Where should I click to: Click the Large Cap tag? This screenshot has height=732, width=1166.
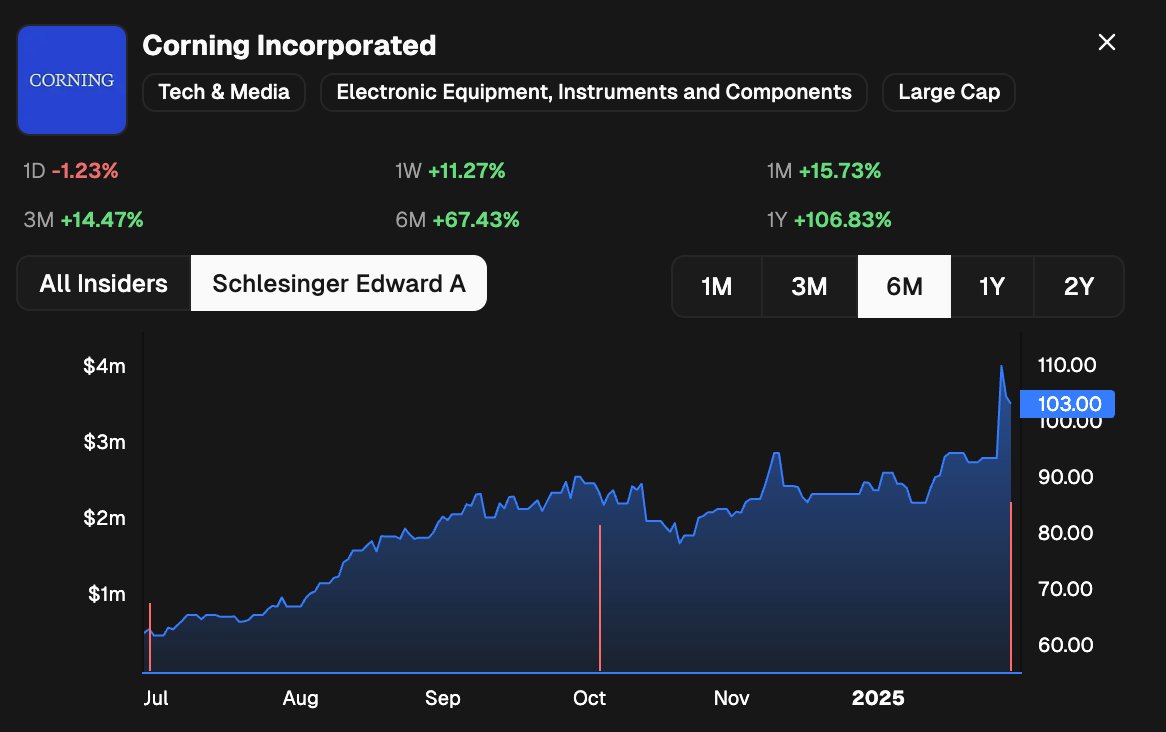click(949, 92)
